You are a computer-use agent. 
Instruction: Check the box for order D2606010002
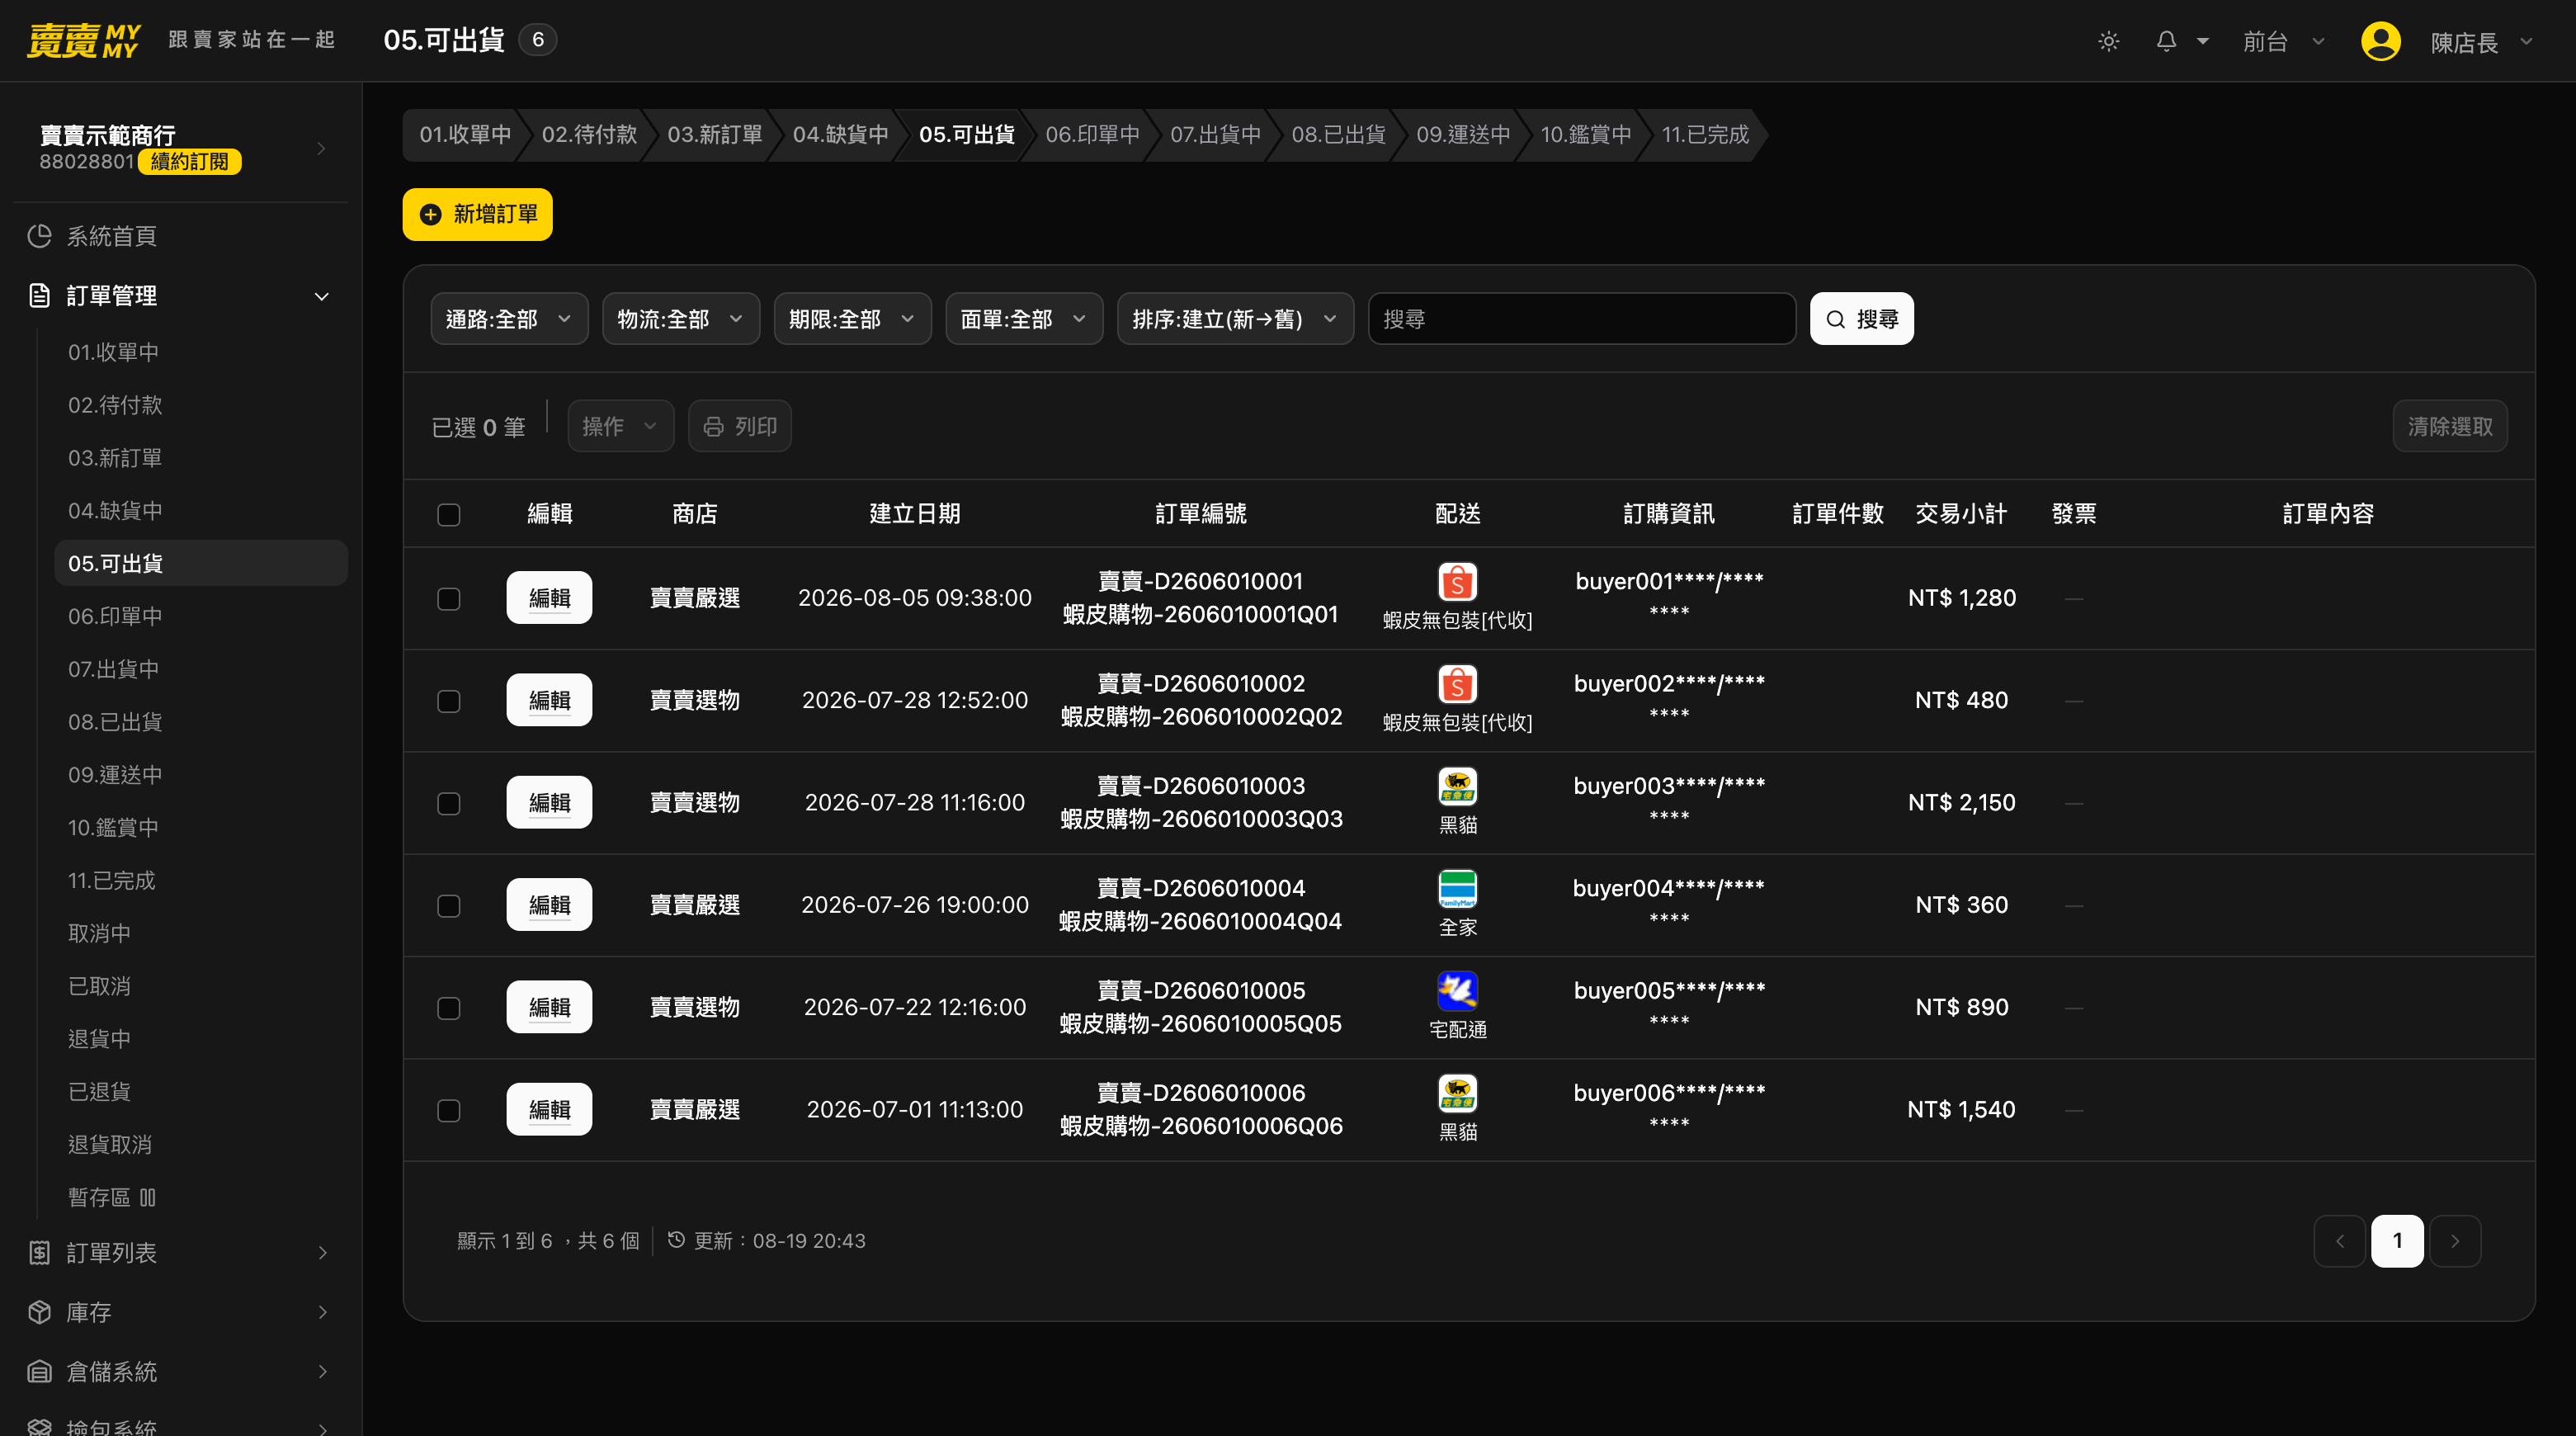(x=449, y=701)
